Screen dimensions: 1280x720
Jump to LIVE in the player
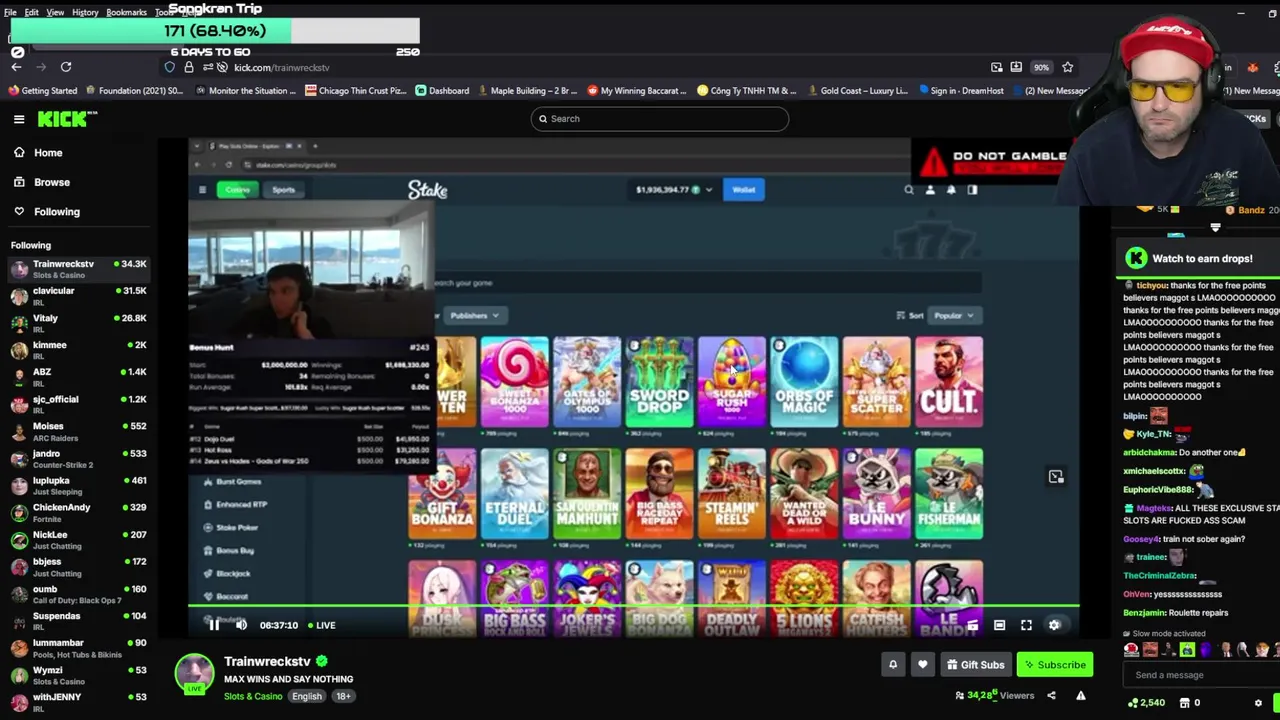[323, 625]
